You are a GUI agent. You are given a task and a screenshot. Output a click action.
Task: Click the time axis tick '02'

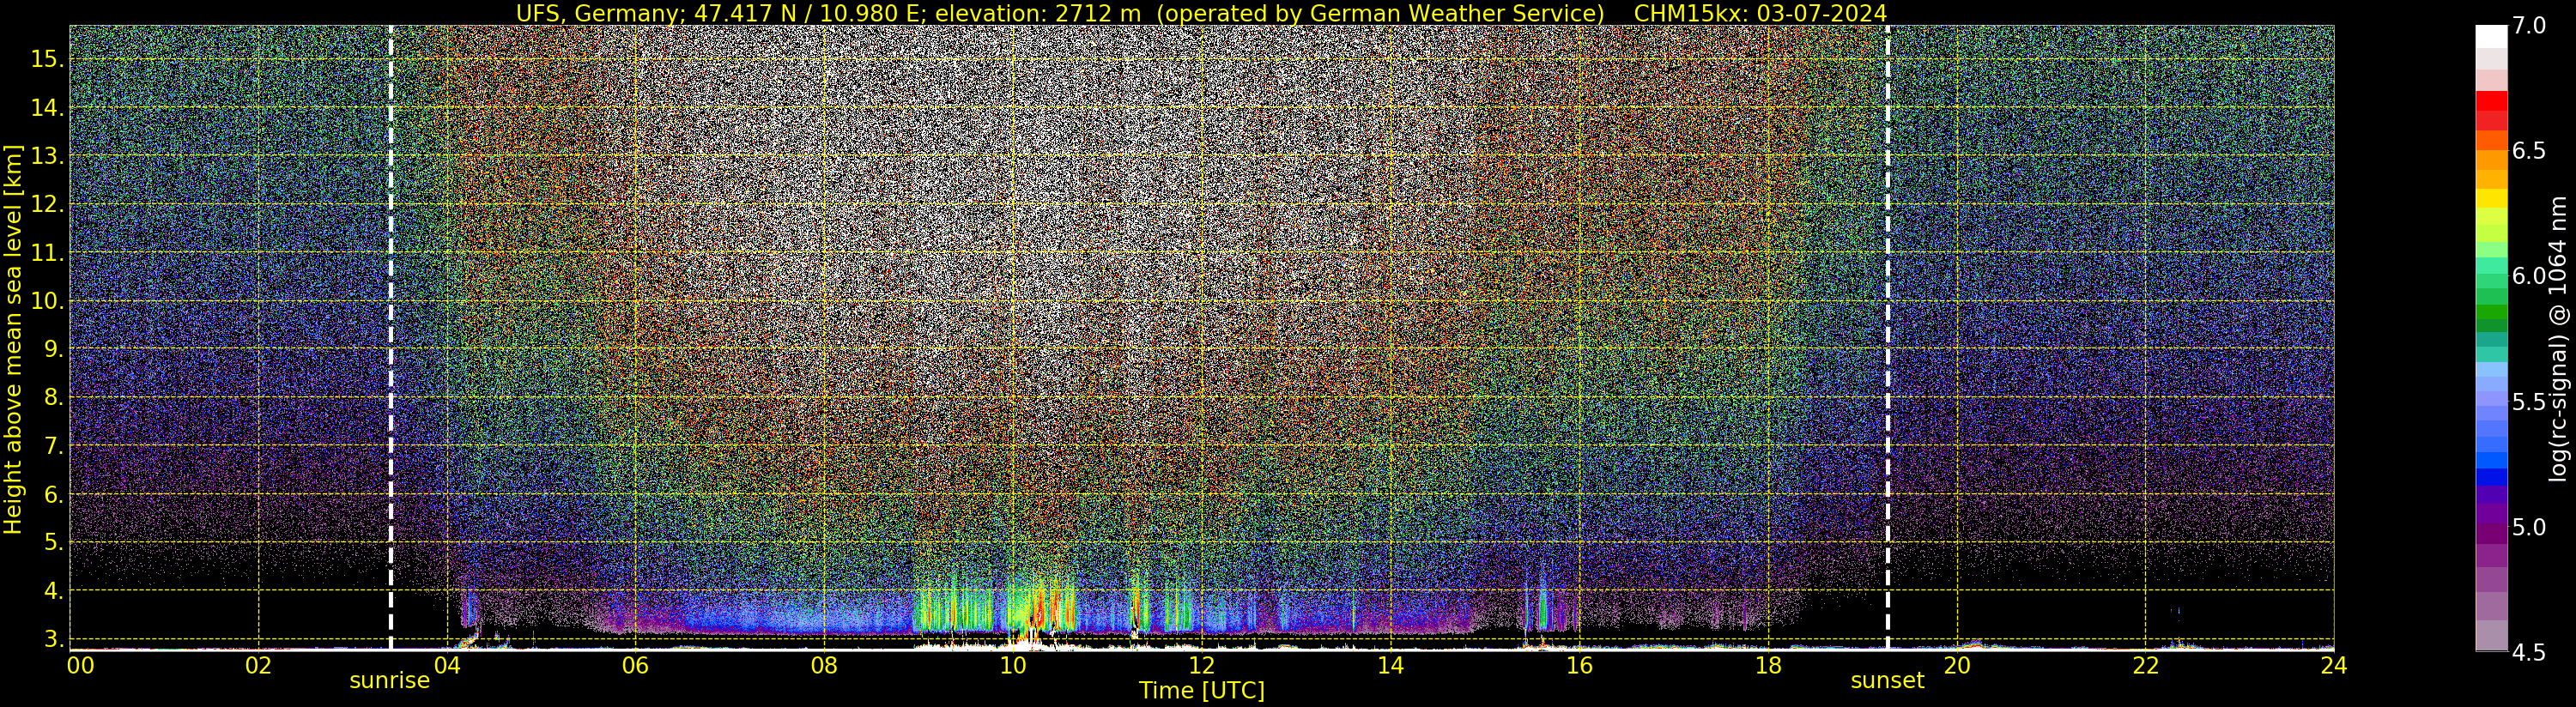[258, 665]
